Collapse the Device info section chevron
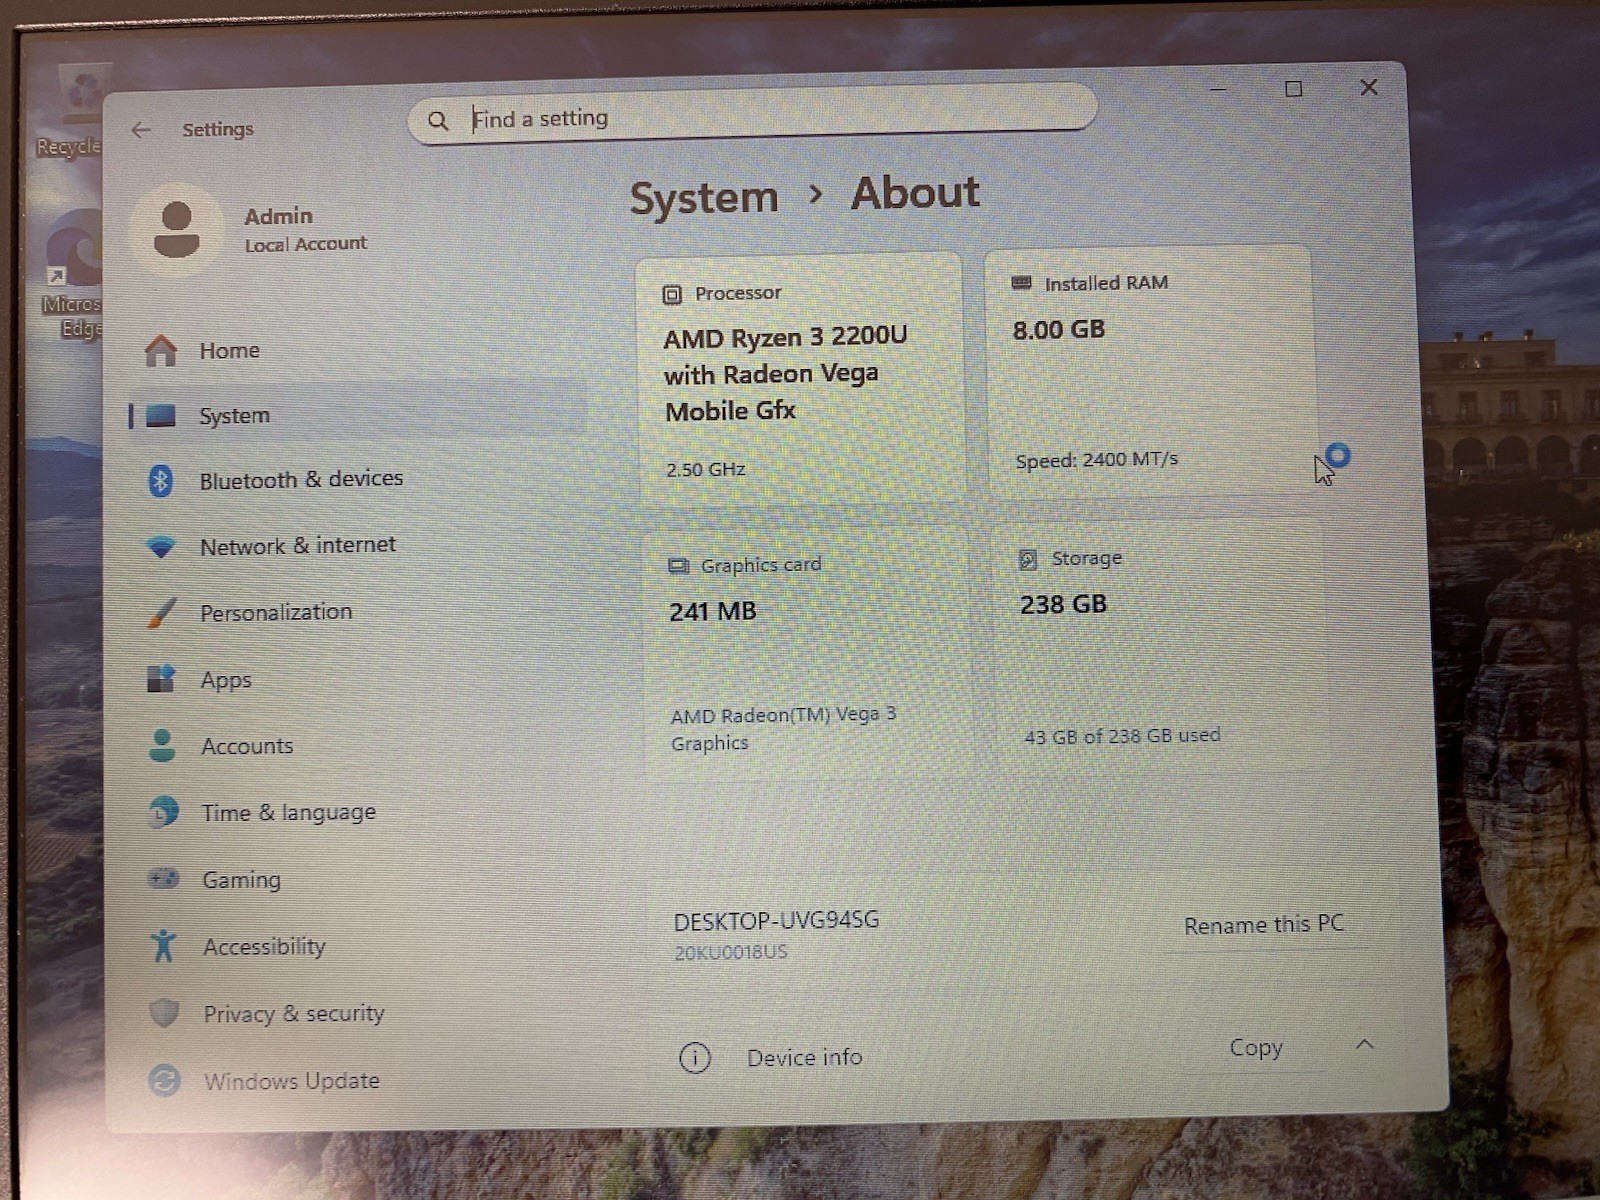 [1364, 1045]
